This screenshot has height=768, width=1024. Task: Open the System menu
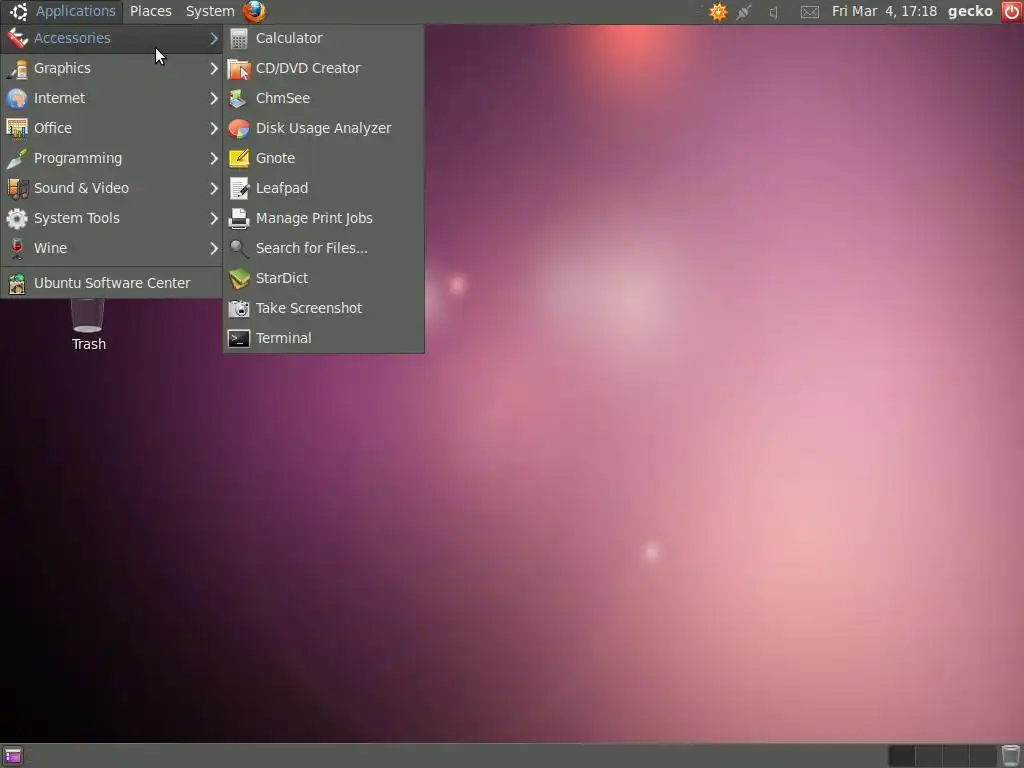(210, 11)
